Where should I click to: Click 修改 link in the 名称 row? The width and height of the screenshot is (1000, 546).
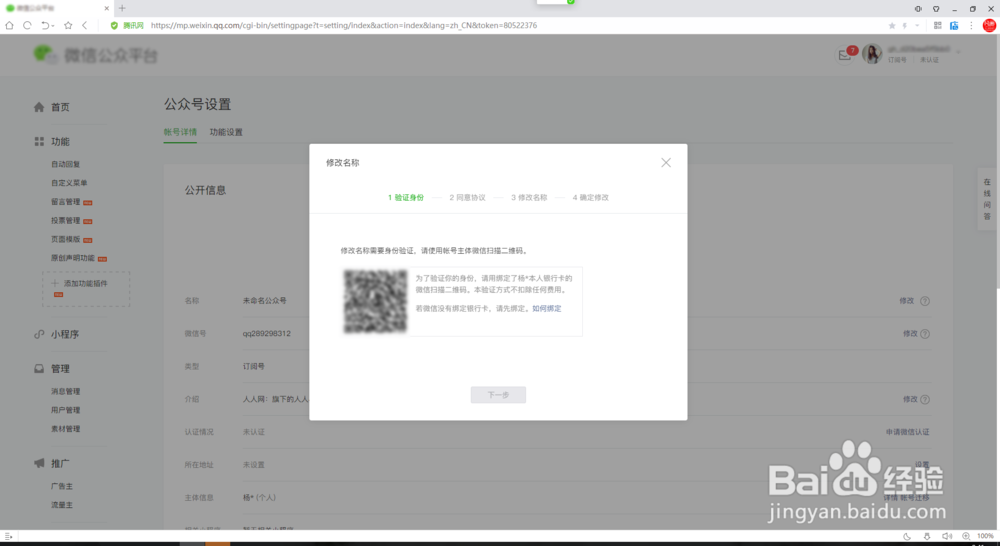[906, 301]
